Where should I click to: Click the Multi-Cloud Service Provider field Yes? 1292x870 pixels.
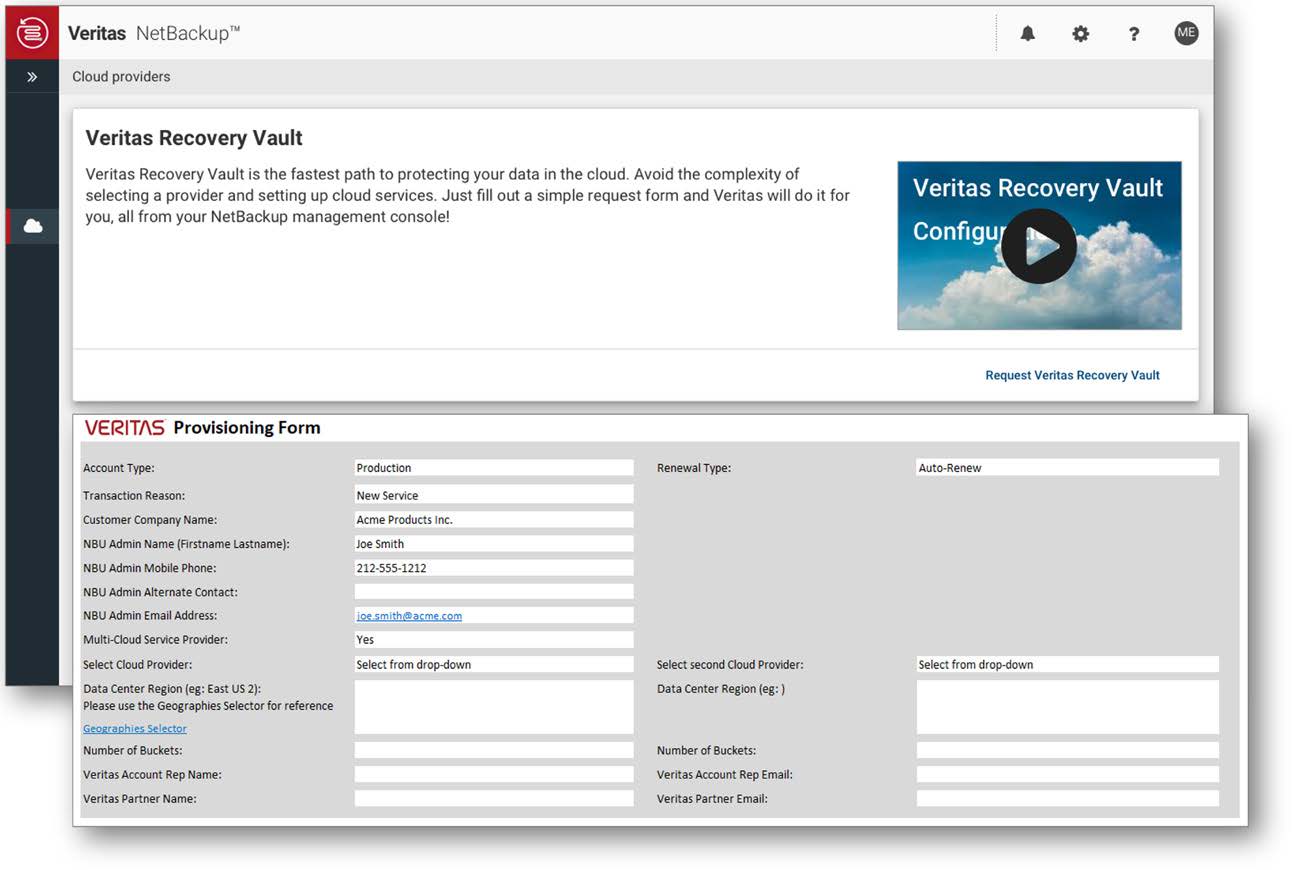pos(494,640)
